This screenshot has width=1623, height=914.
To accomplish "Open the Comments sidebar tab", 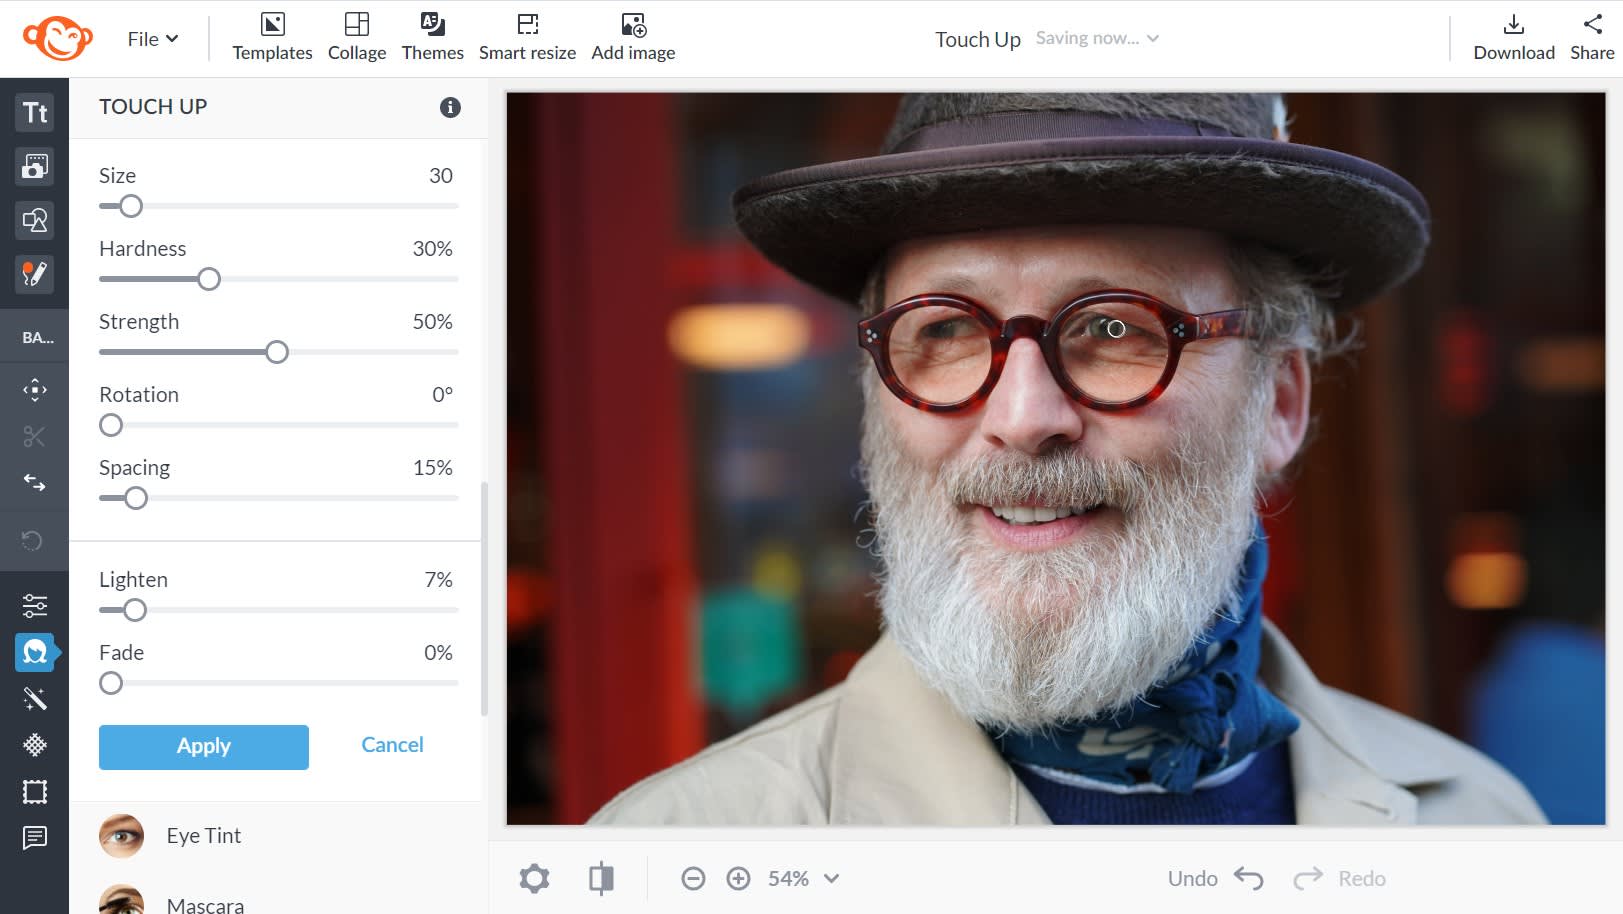I will 35,838.
